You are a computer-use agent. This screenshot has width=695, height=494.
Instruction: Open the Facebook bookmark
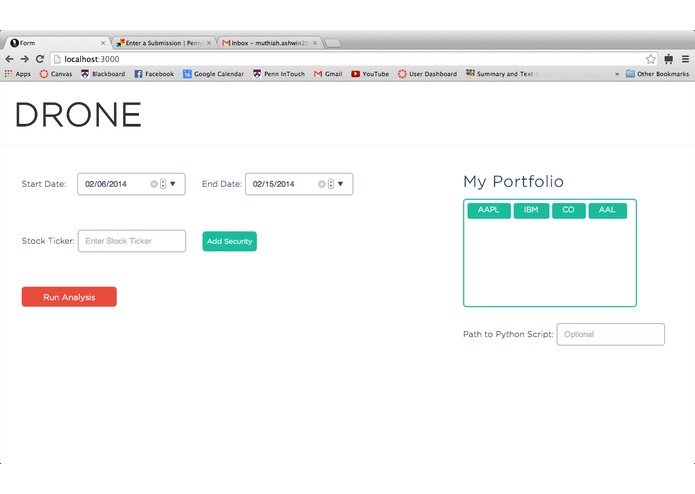(154, 74)
